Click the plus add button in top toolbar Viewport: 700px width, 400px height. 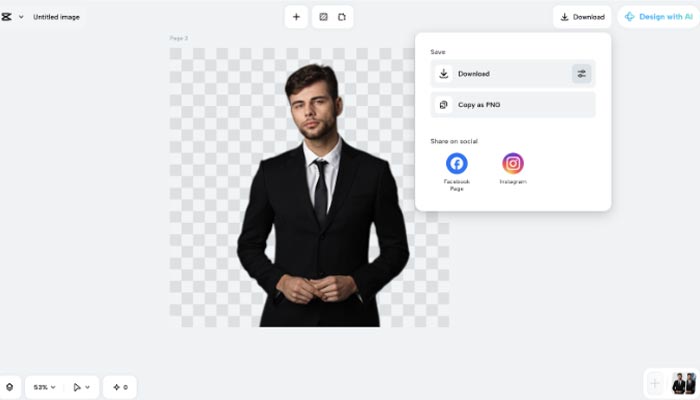(296, 17)
